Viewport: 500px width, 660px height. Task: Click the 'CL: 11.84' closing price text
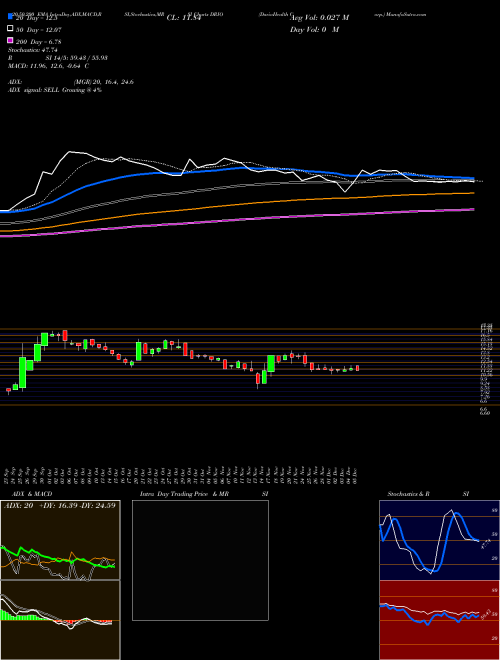tap(184, 18)
